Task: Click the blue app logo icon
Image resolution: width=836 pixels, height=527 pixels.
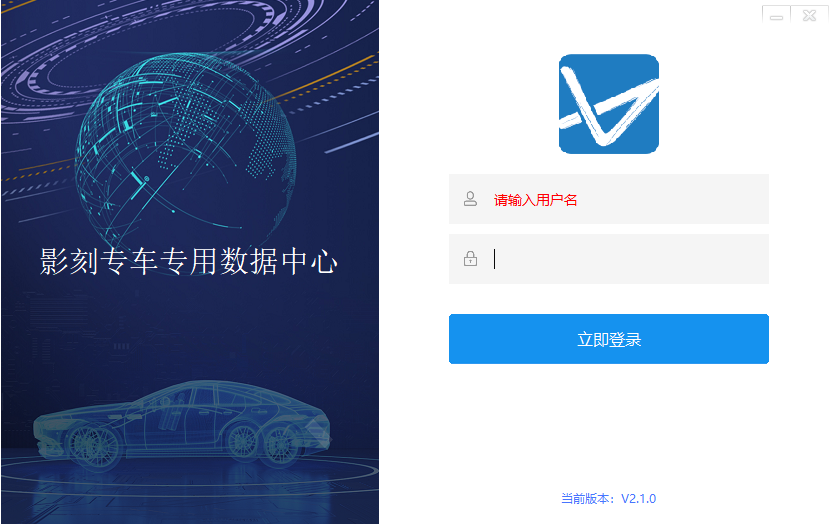Action: click(x=608, y=104)
